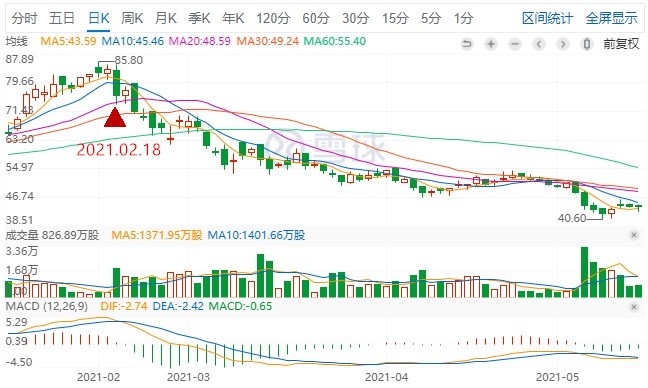Click the 2021-02 date axis label
This screenshot has height=388, width=648.
tap(98, 377)
